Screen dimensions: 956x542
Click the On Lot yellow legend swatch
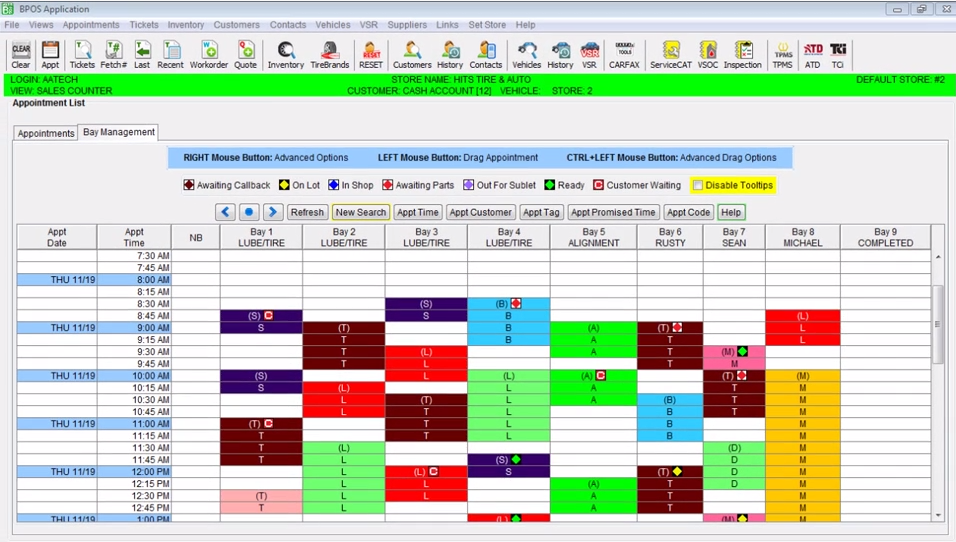tap(284, 185)
